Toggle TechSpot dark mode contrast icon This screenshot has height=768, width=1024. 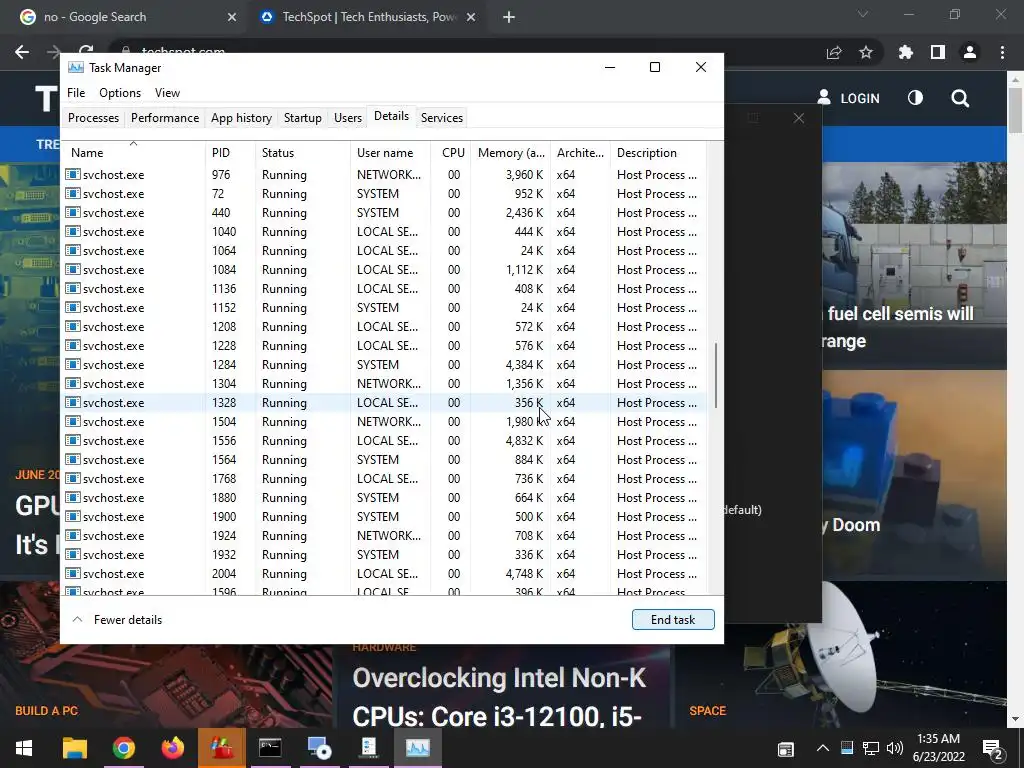[x=916, y=98]
